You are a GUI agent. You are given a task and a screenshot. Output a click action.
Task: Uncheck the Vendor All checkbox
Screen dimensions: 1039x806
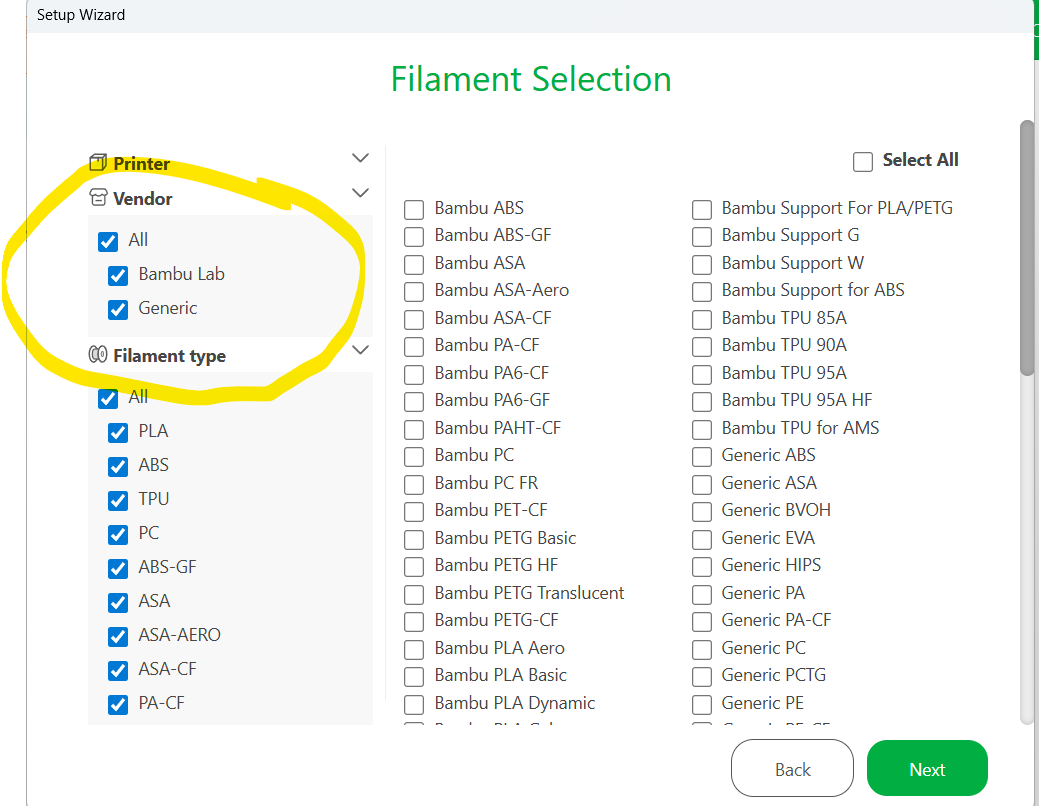pos(108,241)
